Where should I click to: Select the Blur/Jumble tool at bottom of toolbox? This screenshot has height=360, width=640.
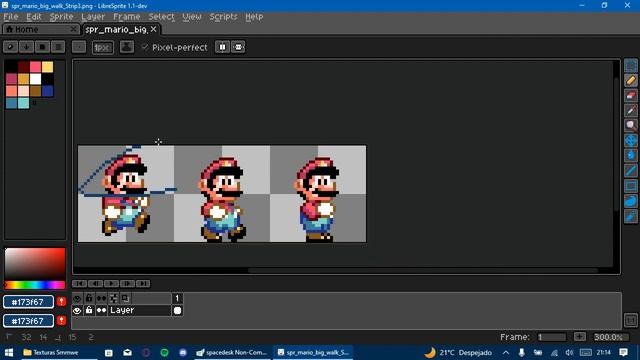631,216
